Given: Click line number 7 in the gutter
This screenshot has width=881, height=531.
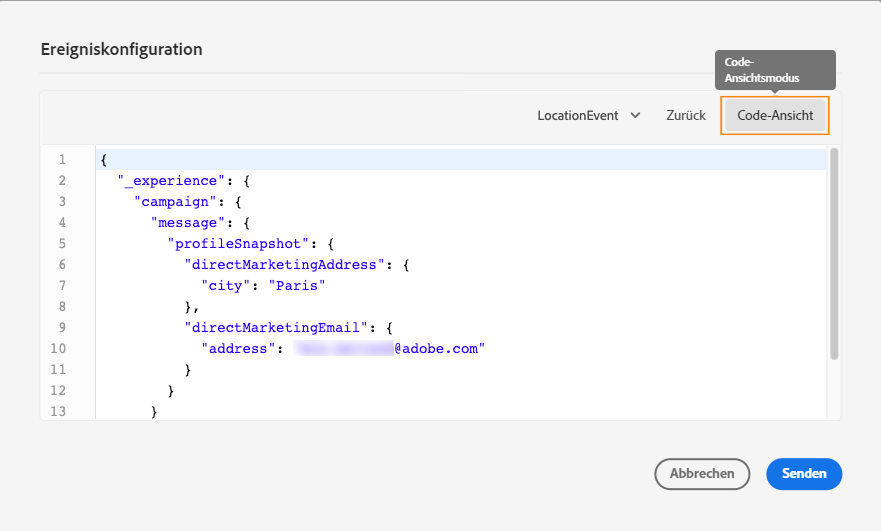Looking at the screenshot, I should click(62, 286).
